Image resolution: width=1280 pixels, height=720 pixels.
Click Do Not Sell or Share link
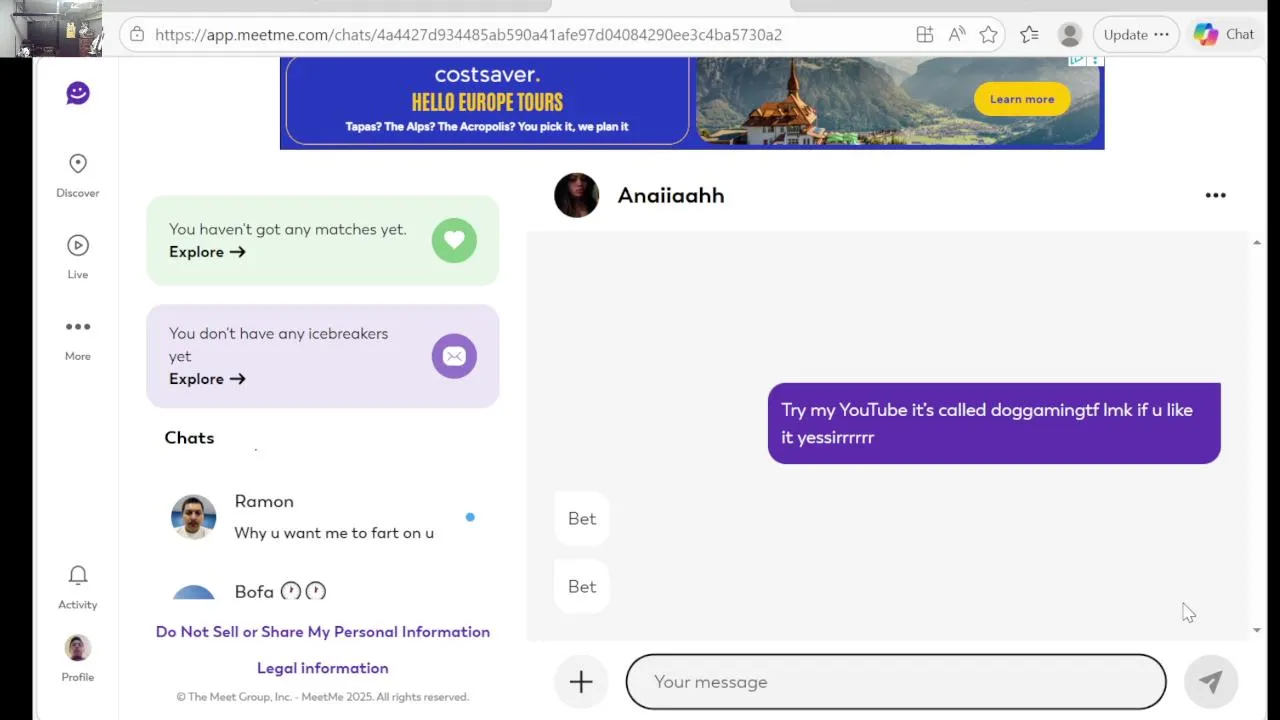click(x=323, y=632)
